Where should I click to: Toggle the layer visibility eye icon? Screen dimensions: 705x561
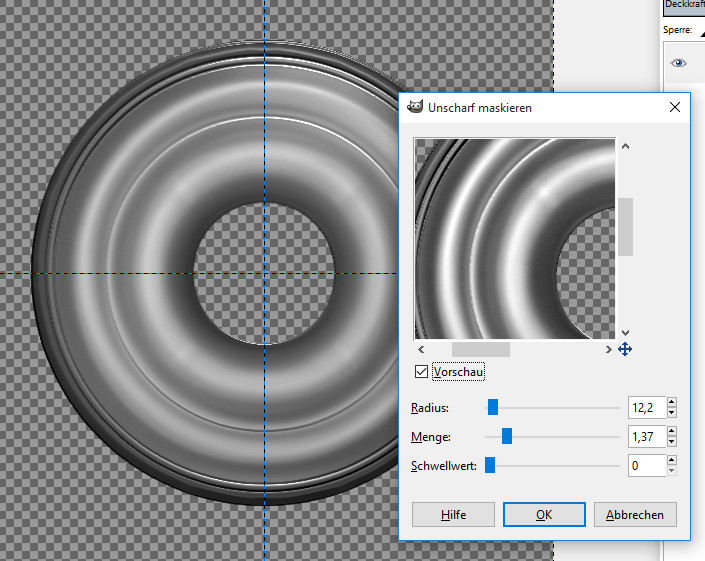(678, 63)
